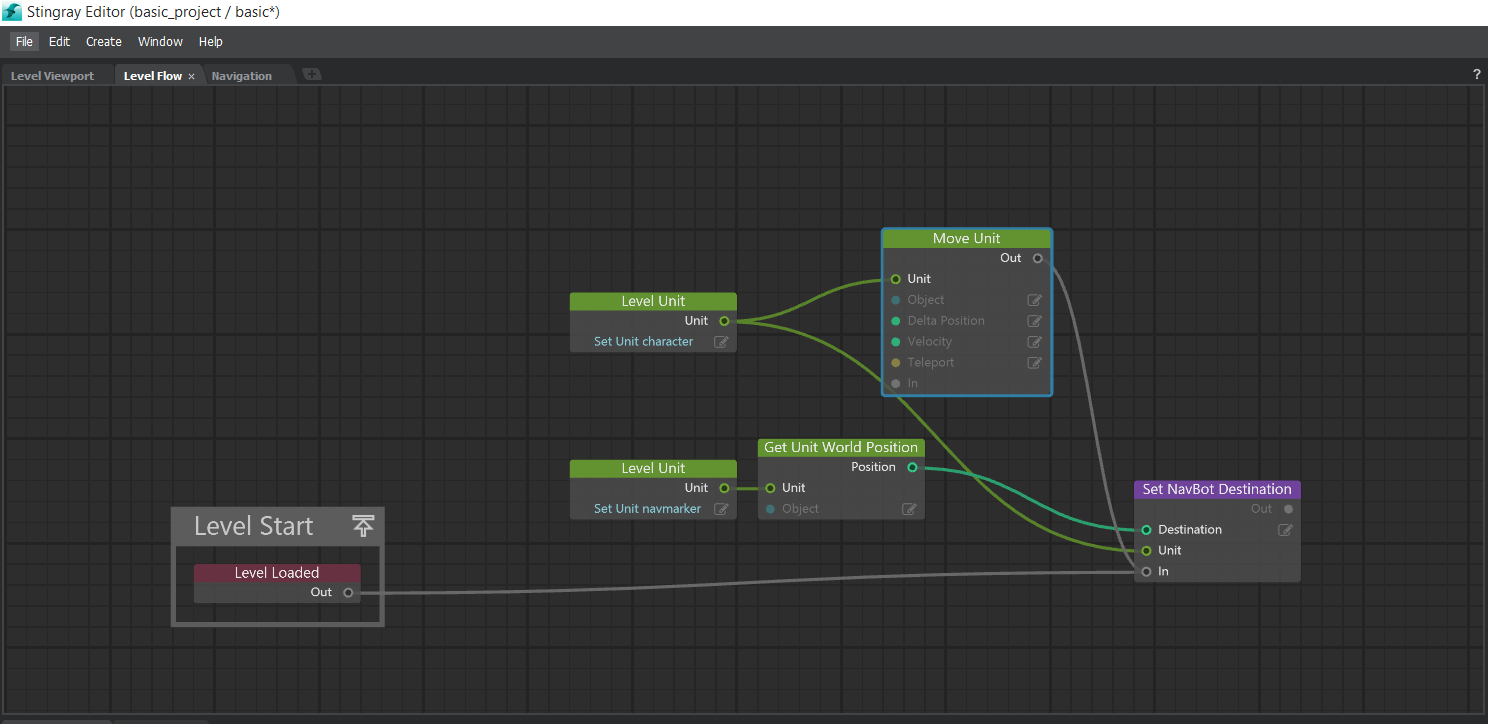Edit the Object input on Get Unit World Position
Viewport: 1488px width, 724px height.
pyautogui.click(x=909, y=508)
